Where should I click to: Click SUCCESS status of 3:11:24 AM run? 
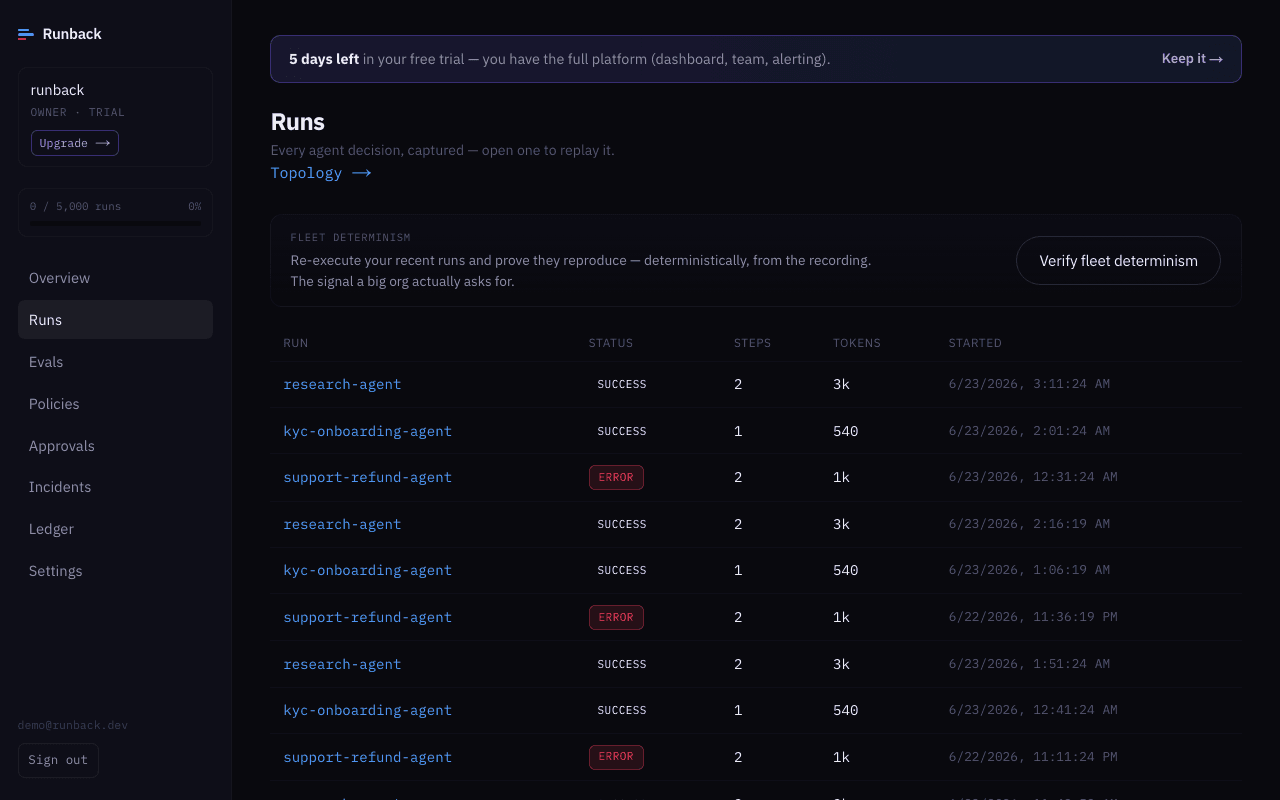[x=622, y=384]
